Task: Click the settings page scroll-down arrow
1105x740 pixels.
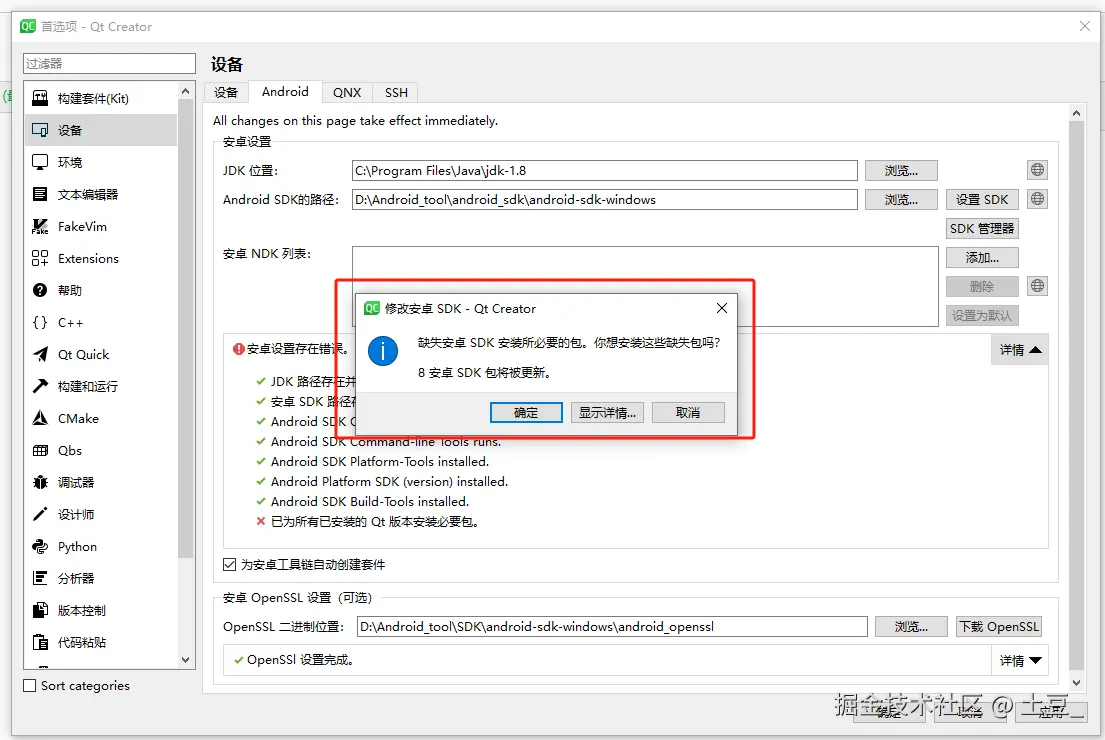Action: point(1076,682)
